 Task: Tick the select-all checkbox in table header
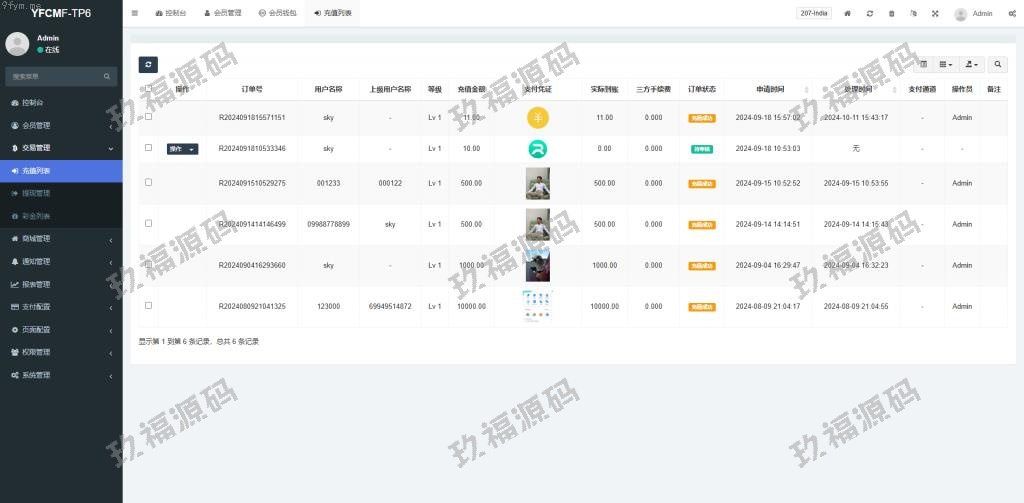coord(148,89)
